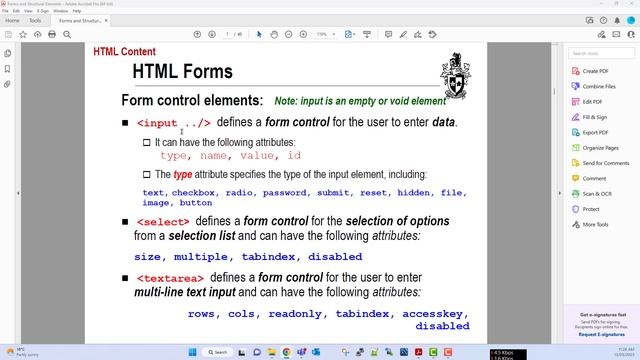The height and width of the screenshot is (360, 640).
Task: Open the attachments paperclip panel icon
Action: (x=7, y=84)
